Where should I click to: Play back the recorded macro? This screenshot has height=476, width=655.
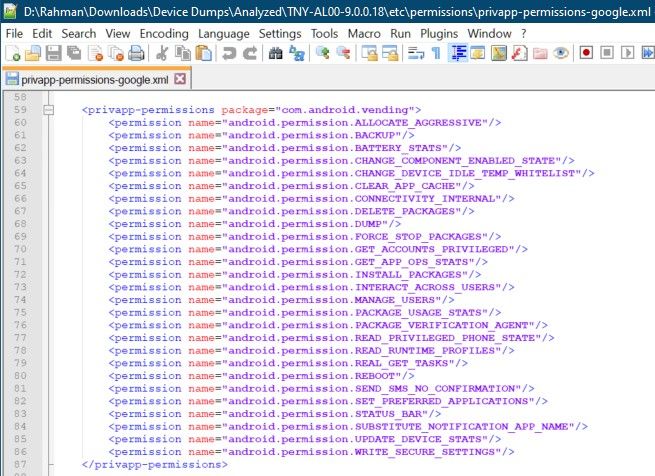tap(627, 53)
